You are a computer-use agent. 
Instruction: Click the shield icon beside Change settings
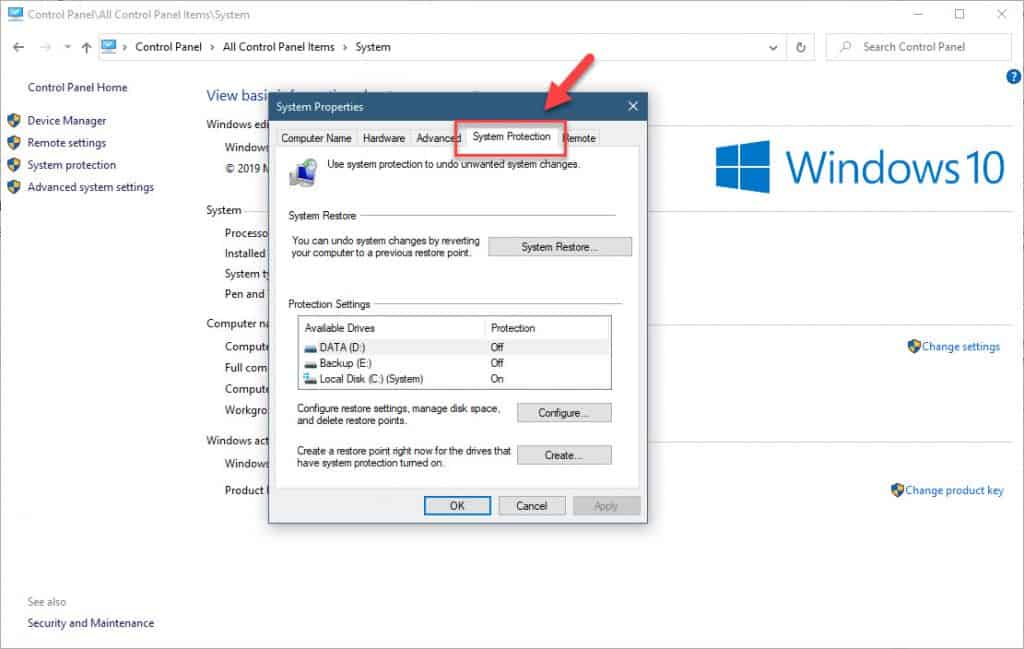(912, 346)
